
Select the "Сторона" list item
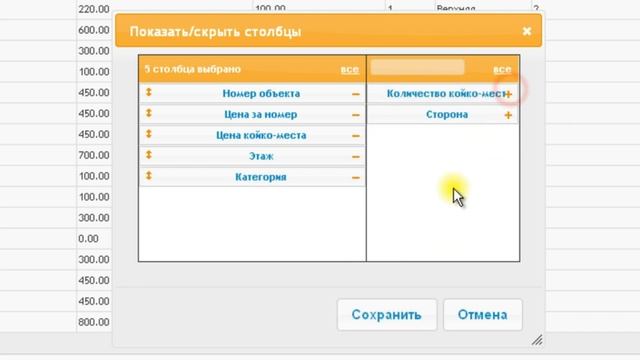click(443, 114)
